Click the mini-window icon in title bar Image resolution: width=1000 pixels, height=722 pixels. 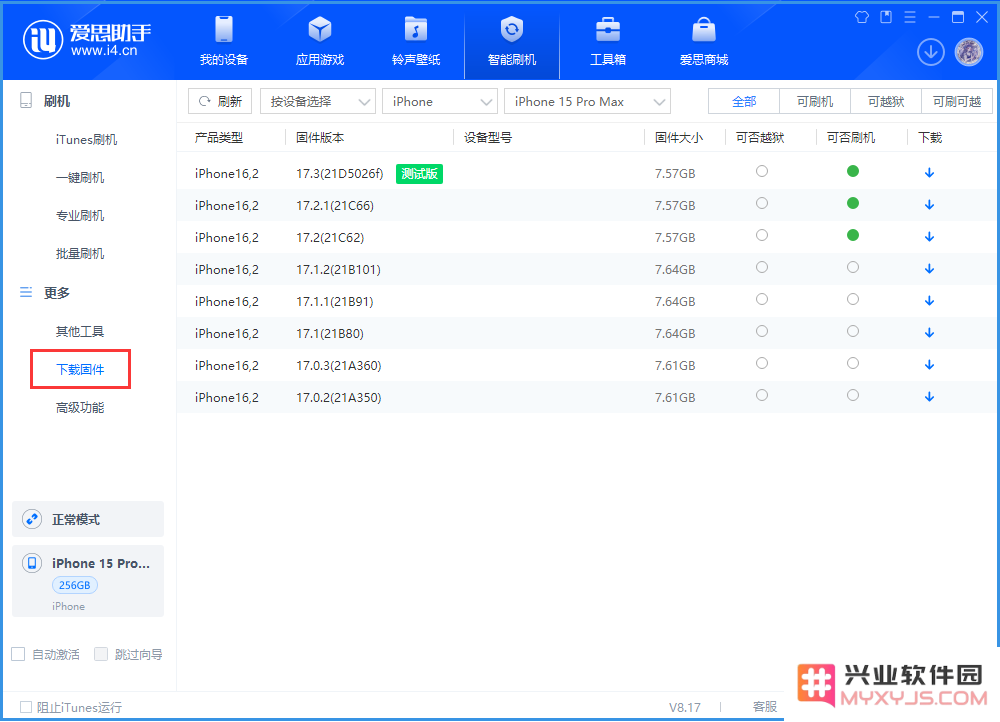click(x=886, y=17)
